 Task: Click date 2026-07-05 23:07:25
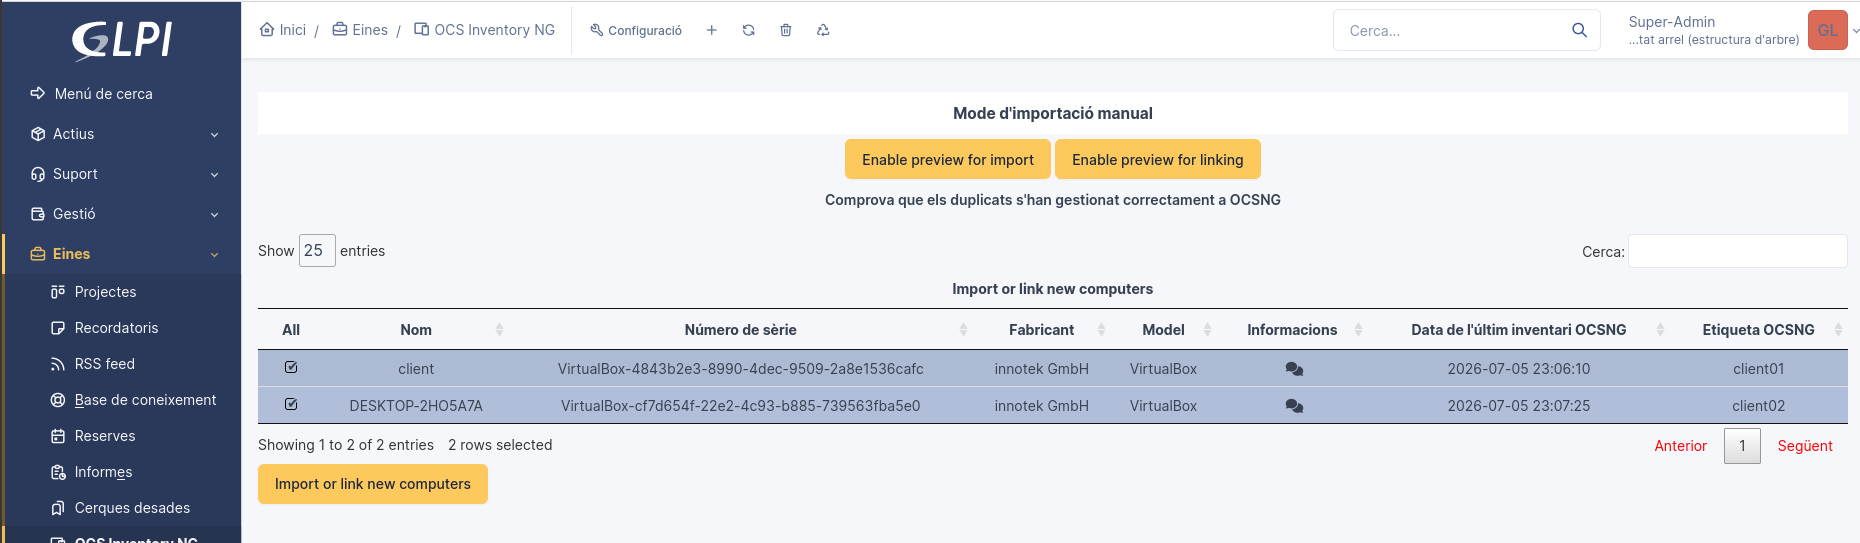click(1518, 406)
